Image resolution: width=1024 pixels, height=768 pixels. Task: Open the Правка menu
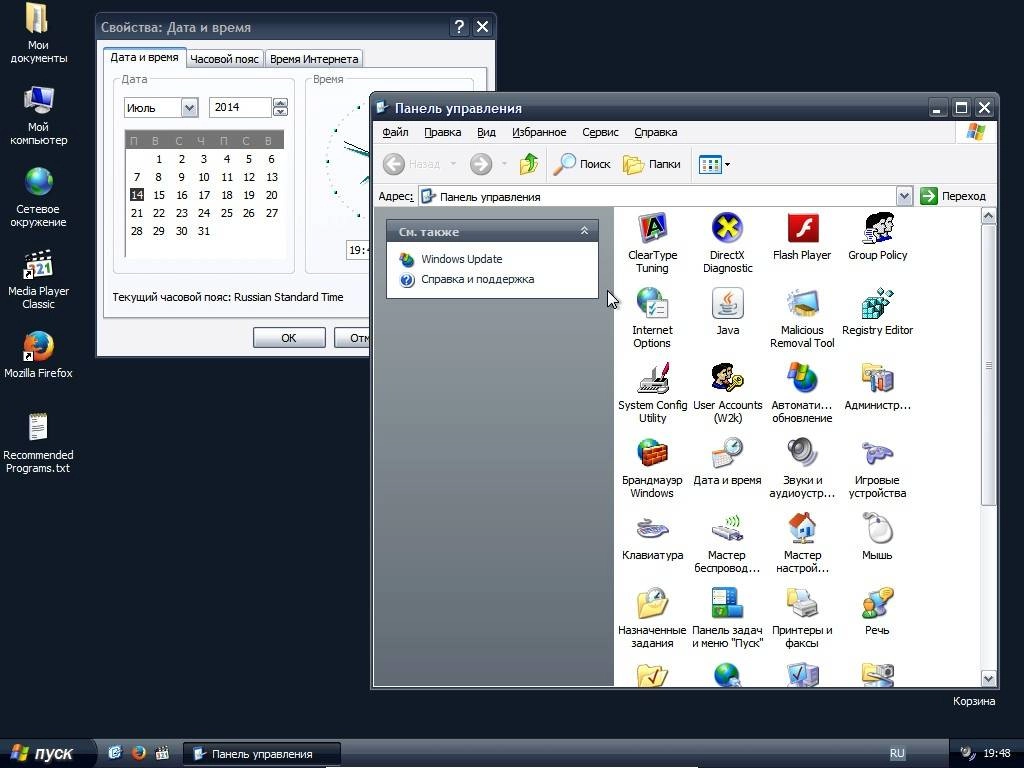click(x=442, y=132)
